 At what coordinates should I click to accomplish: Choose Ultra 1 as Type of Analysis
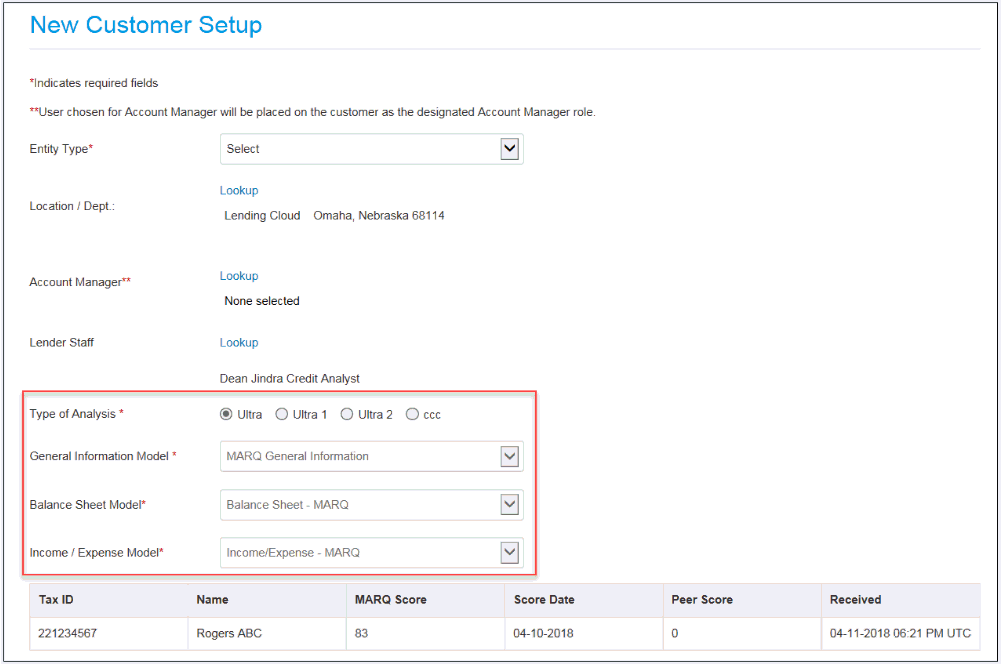click(281, 413)
